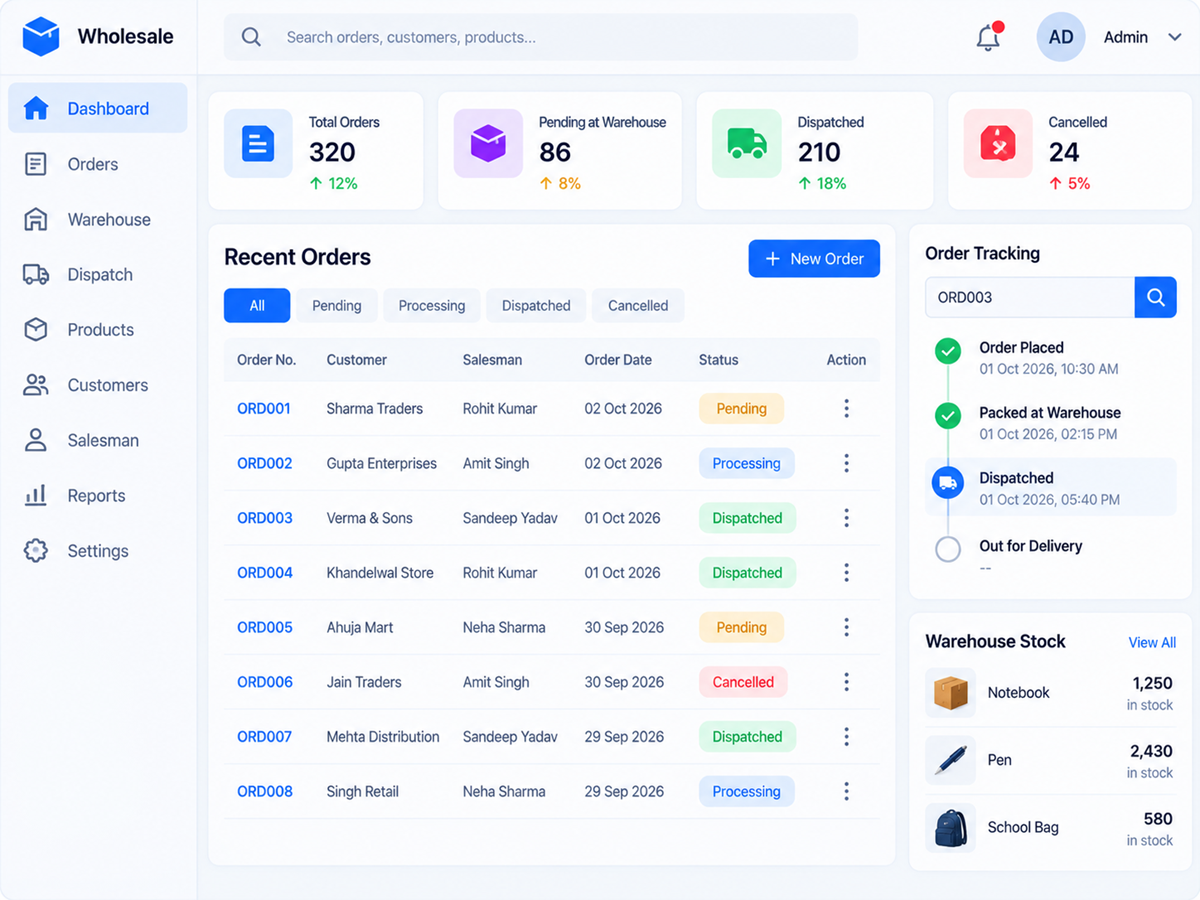Screen dimensions: 1200x900
Task: Open order ORD002 link
Action: (x=265, y=463)
